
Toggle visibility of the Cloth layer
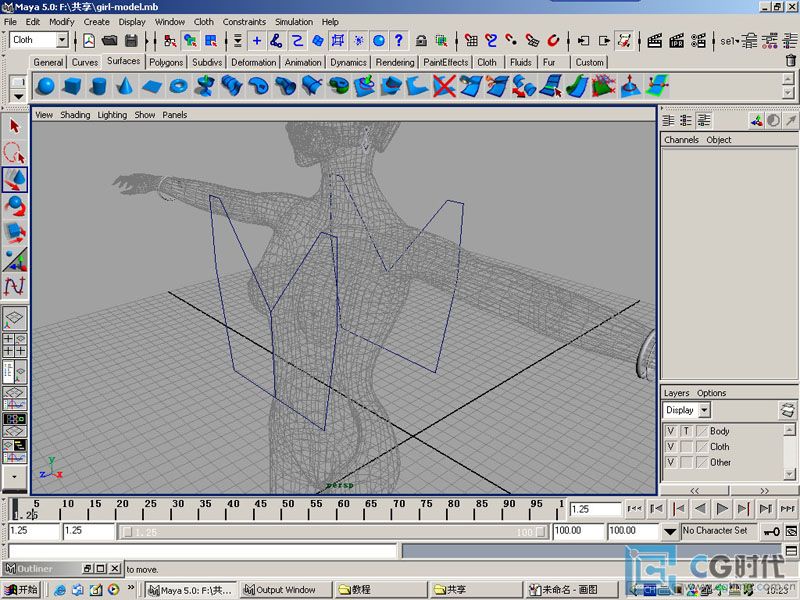(671, 447)
